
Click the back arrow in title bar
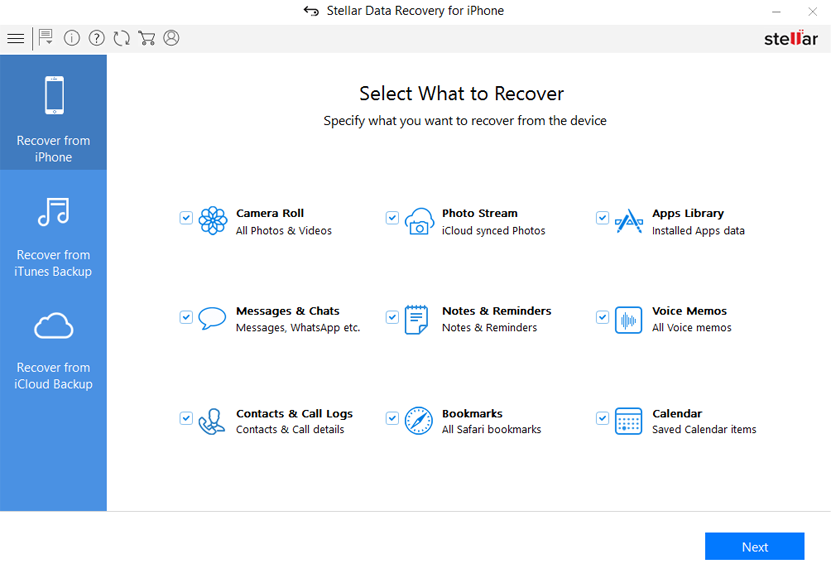pyautogui.click(x=311, y=11)
